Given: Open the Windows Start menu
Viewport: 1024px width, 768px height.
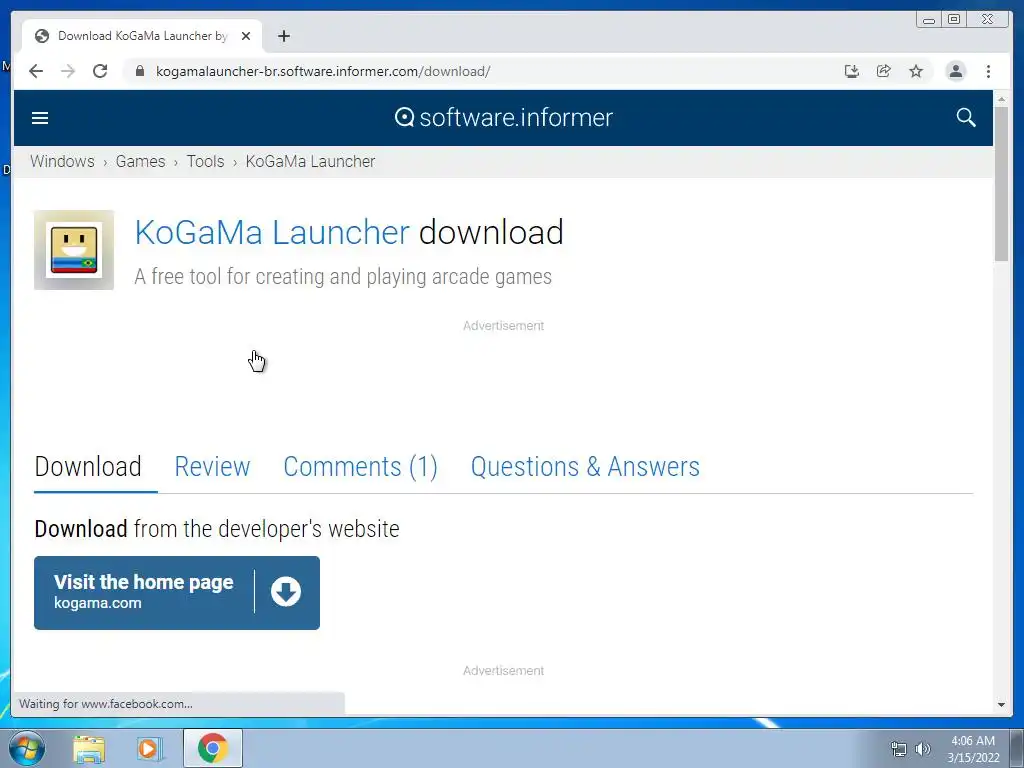Looking at the screenshot, I should 27,748.
